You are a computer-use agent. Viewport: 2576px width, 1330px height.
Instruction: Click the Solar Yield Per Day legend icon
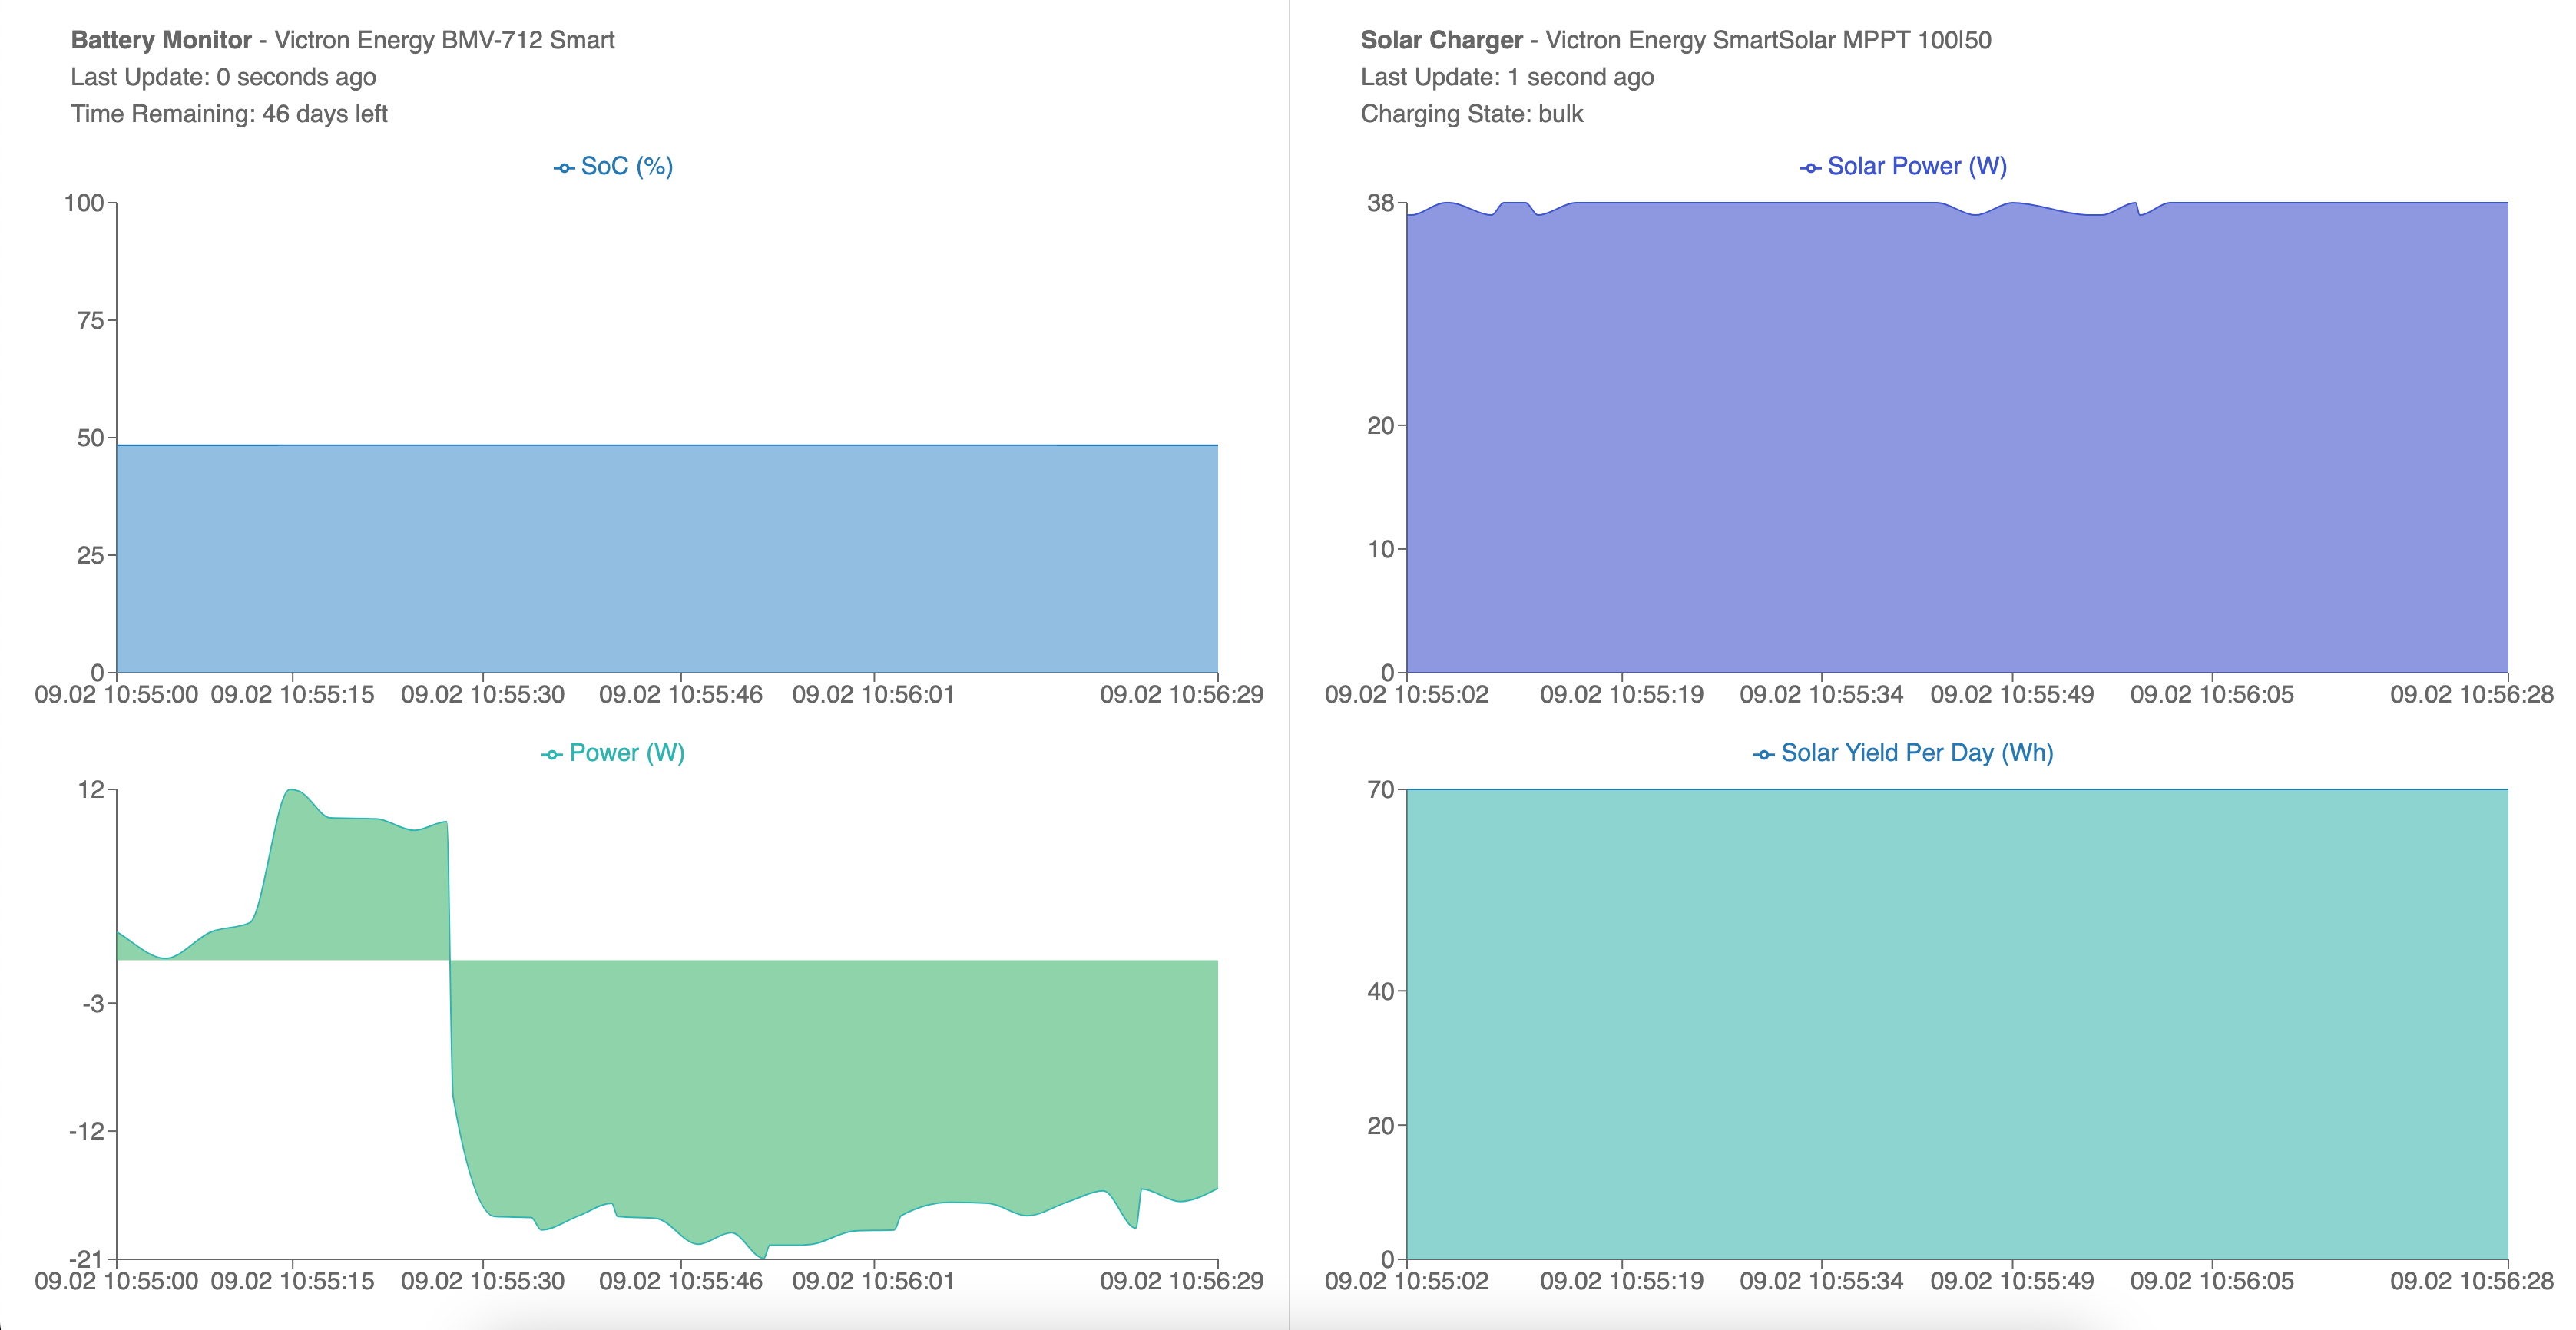click(x=1764, y=755)
